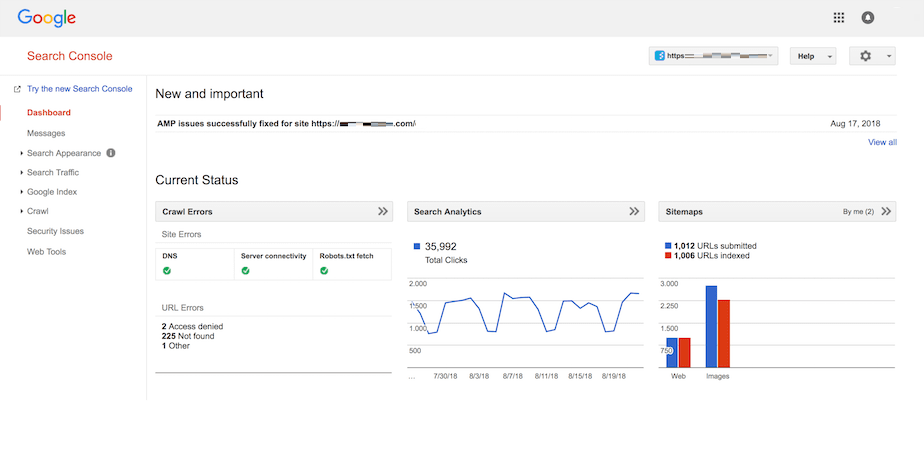Open Search Analytics via its double-arrow icon
Image resolution: width=924 pixels, height=473 pixels.
634,211
